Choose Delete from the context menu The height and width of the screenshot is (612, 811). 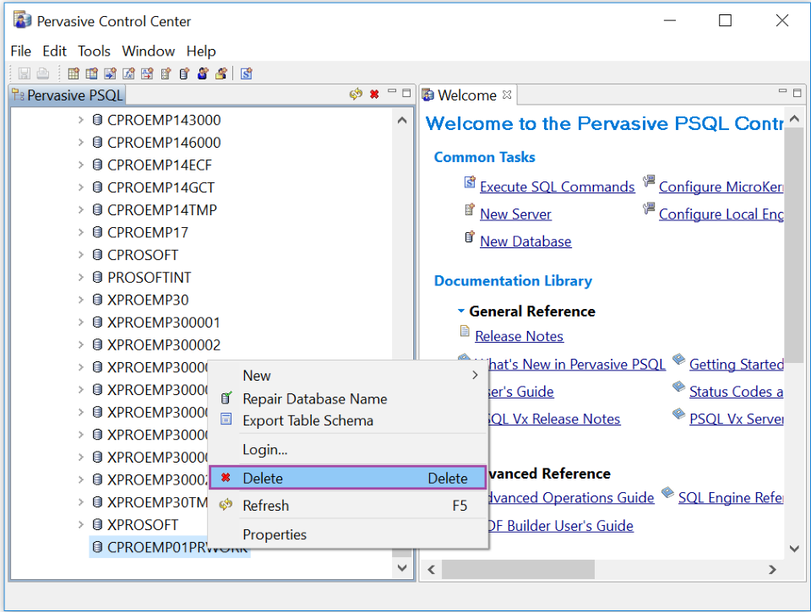pyautogui.click(x=349, y=478)
